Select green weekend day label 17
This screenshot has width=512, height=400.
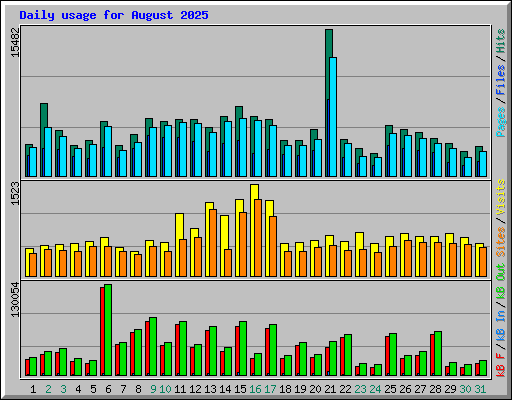pyautogui.click(x=270, y=389)
